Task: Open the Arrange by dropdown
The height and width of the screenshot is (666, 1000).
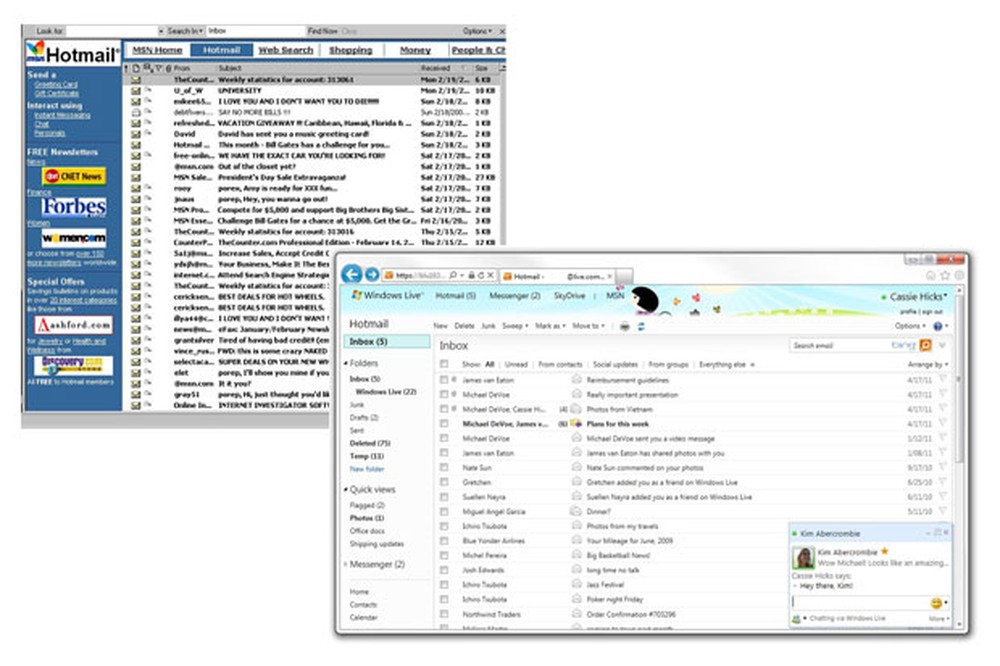Action: point(928,364)
